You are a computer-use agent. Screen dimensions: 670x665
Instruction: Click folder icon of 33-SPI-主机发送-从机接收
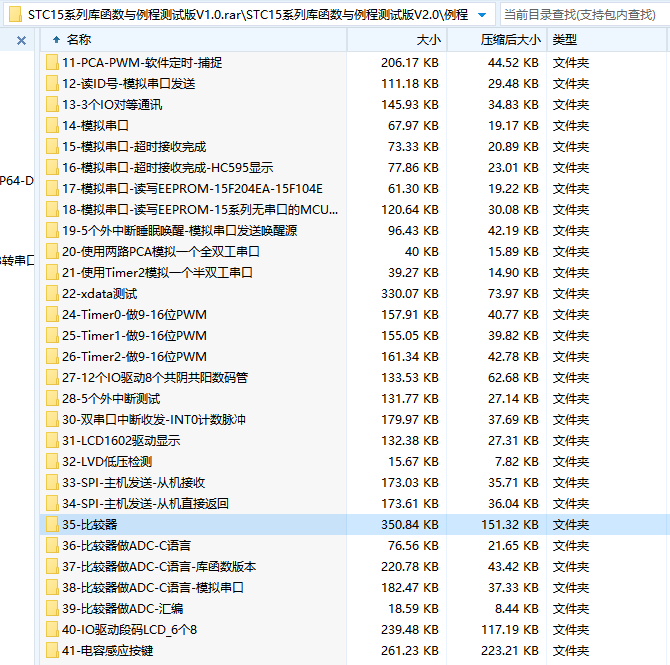[x=52, y=483]
